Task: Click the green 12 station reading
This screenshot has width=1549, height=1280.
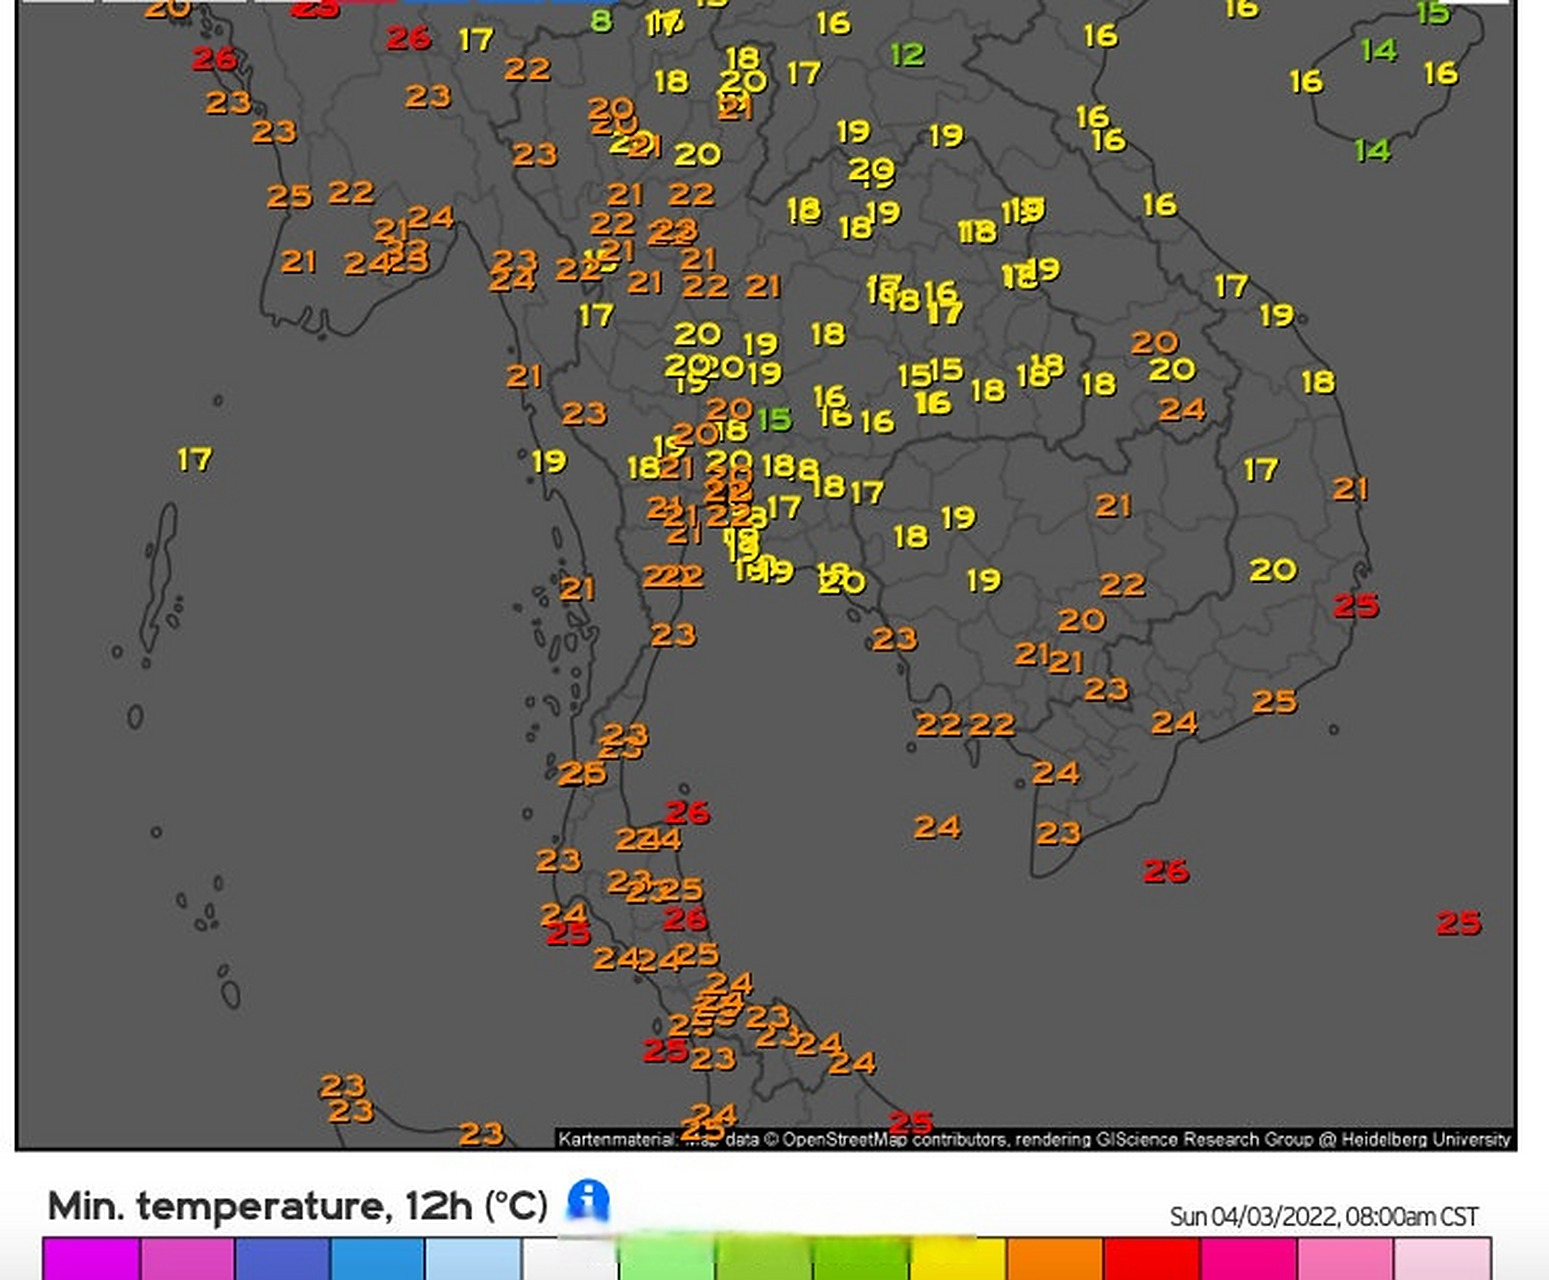Action: 907,55
